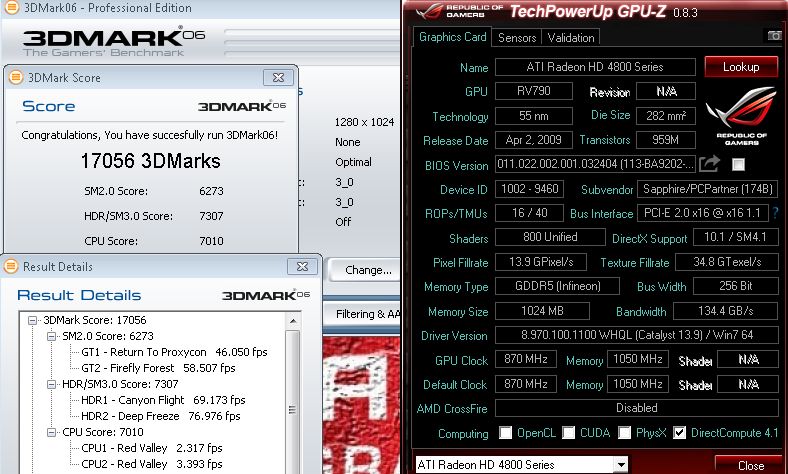Image resolution: width=788 pixels, height=474 pixels.
Task: Click the Release Date value Apr 2, 2009
Action: click(x=534, y=140)
